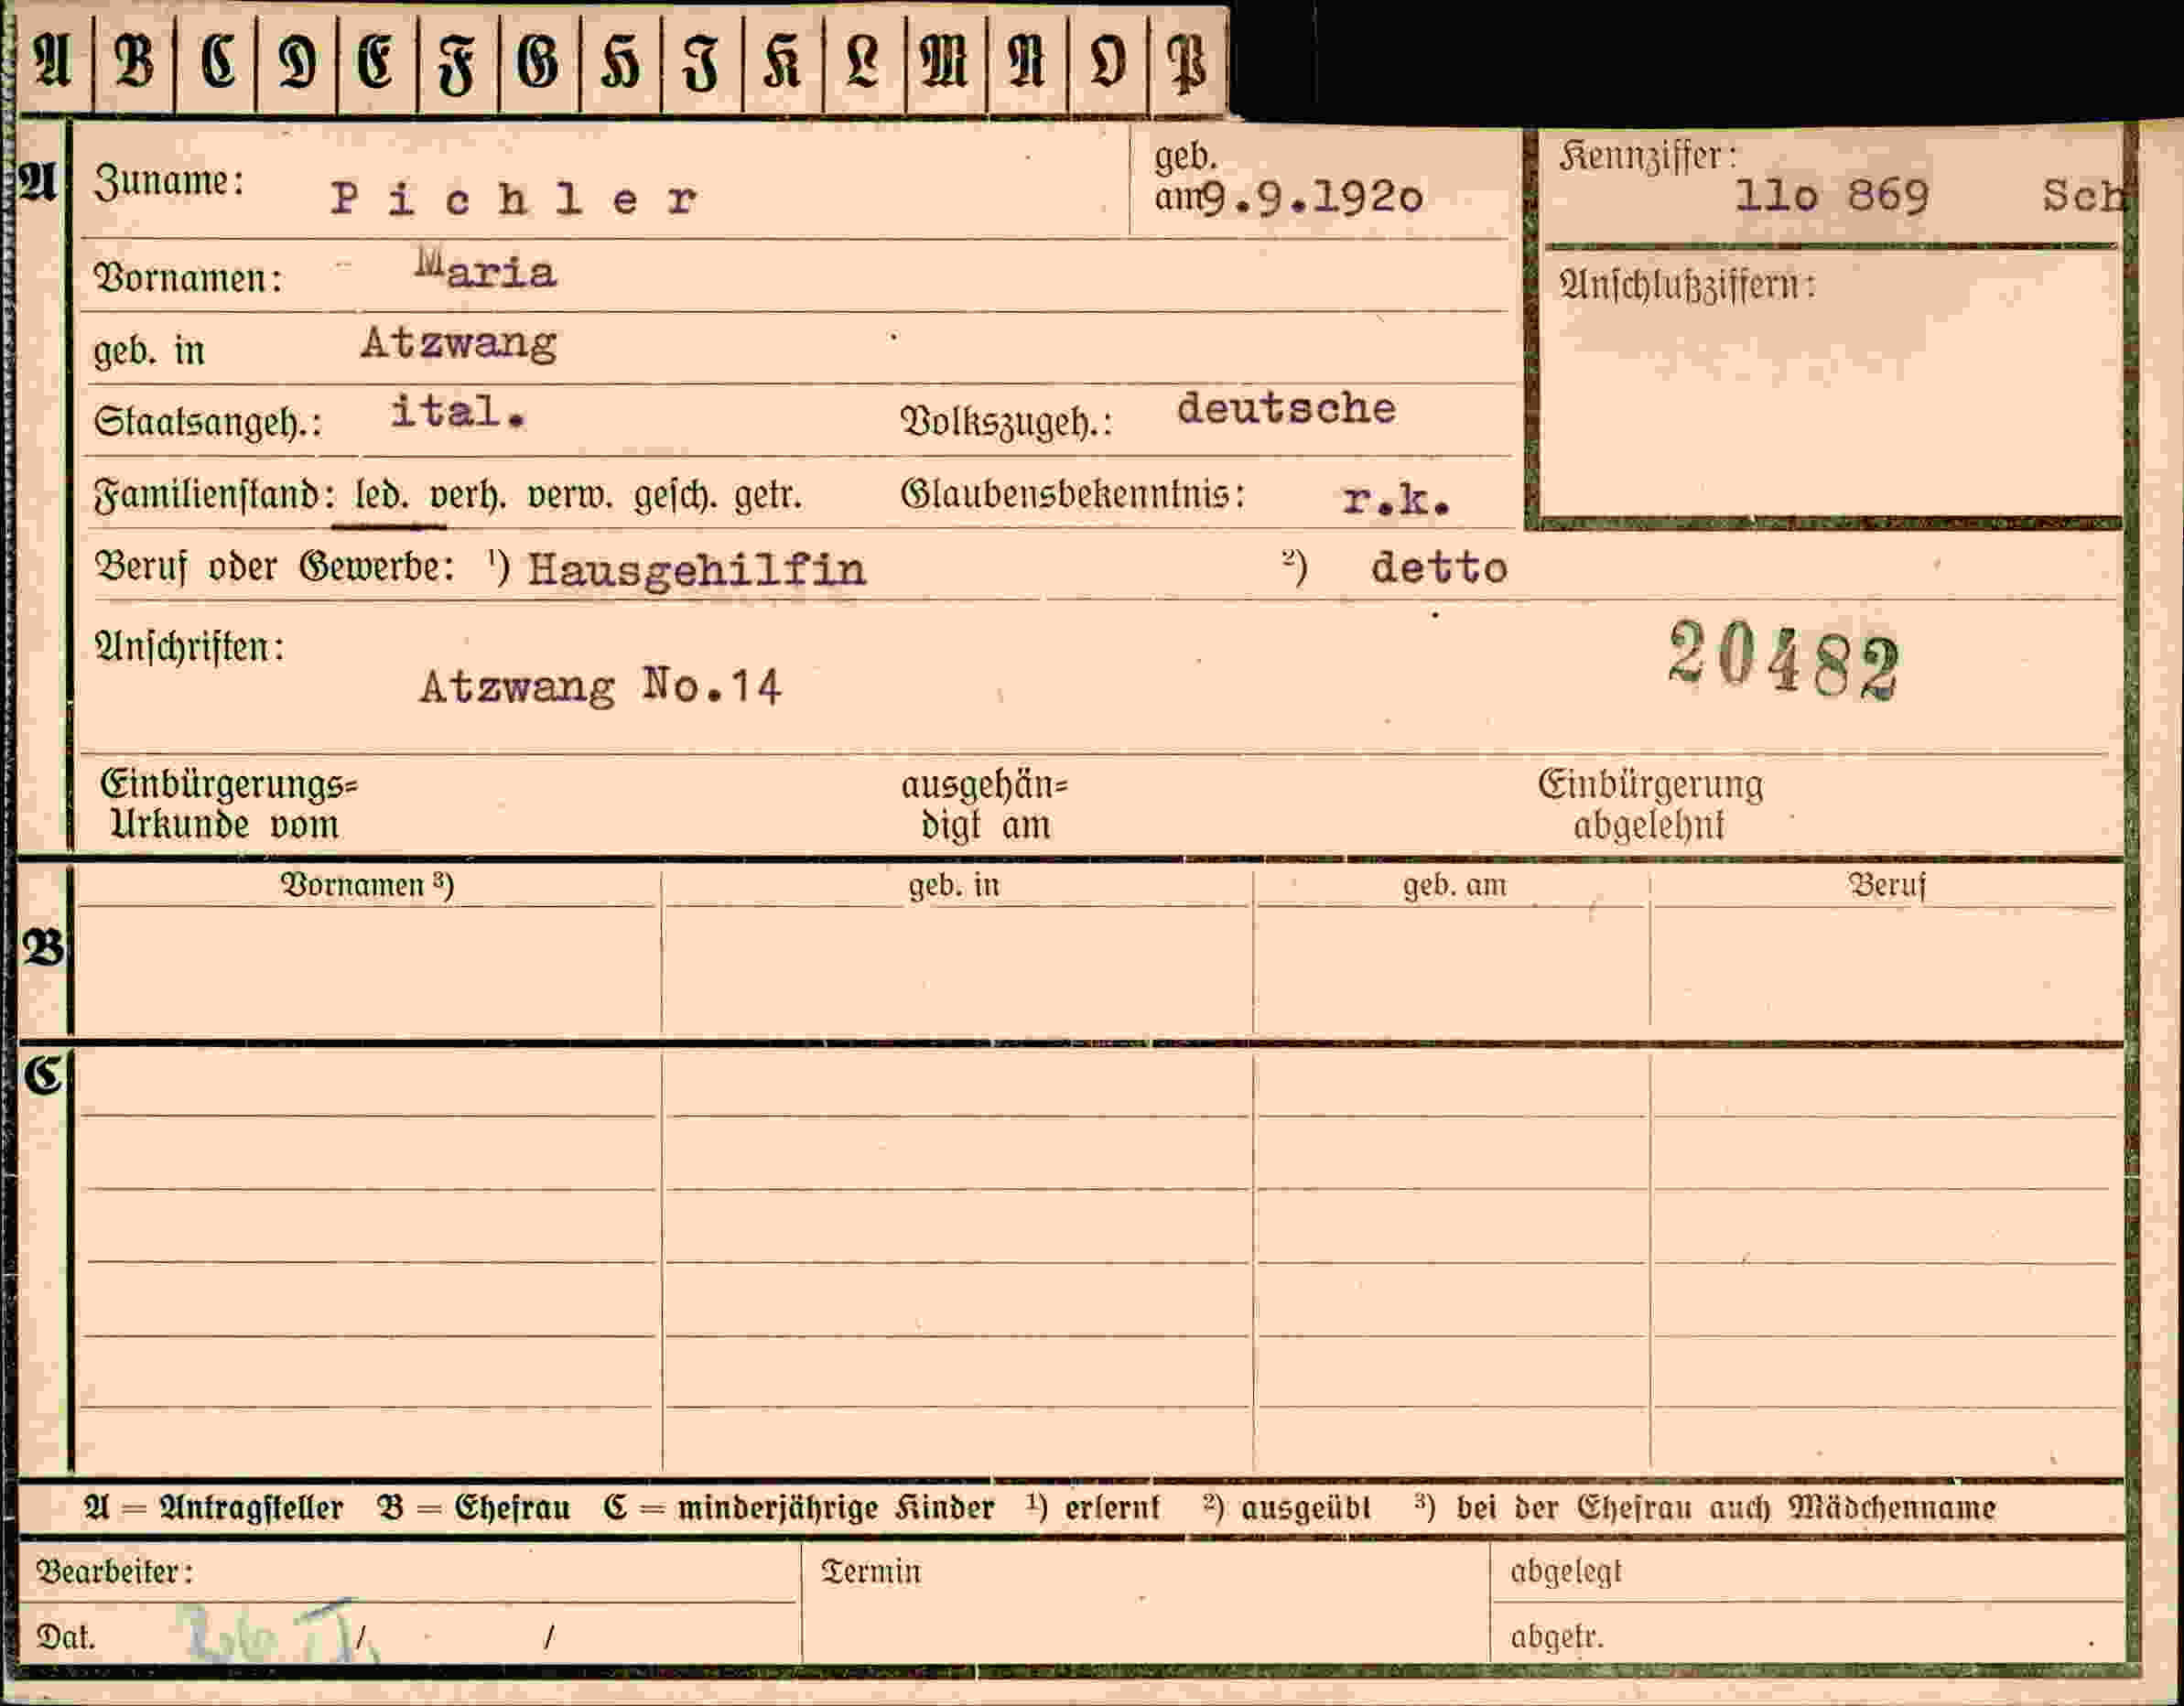Viewport: 2184px width, 1706px height.
Task: Select the index tab letter D
Action: tap(297, 62)
